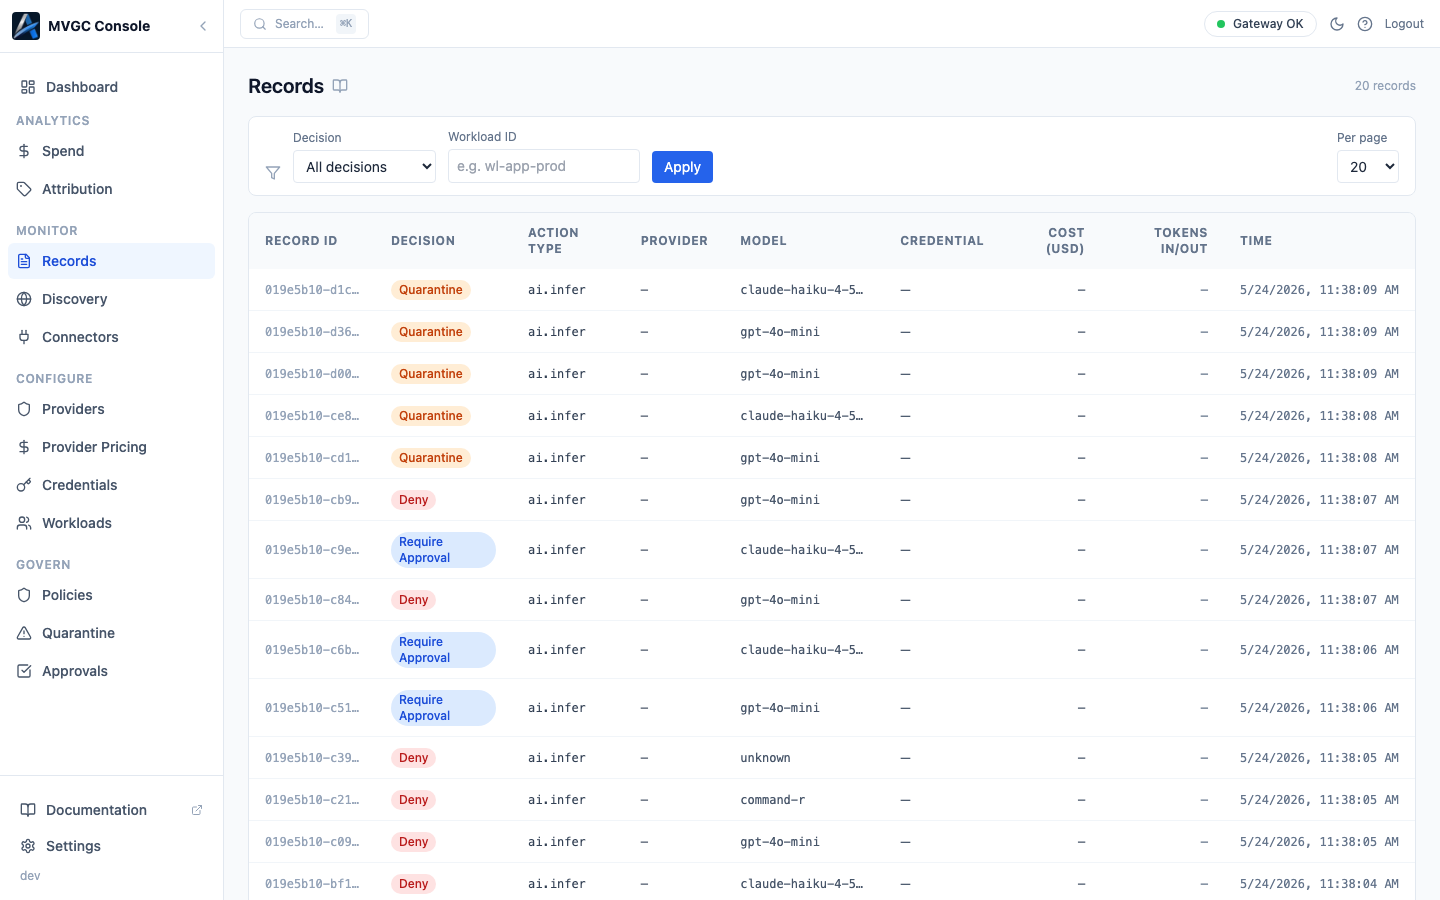Click the Discovery globe icon

(x=24, y=299)
